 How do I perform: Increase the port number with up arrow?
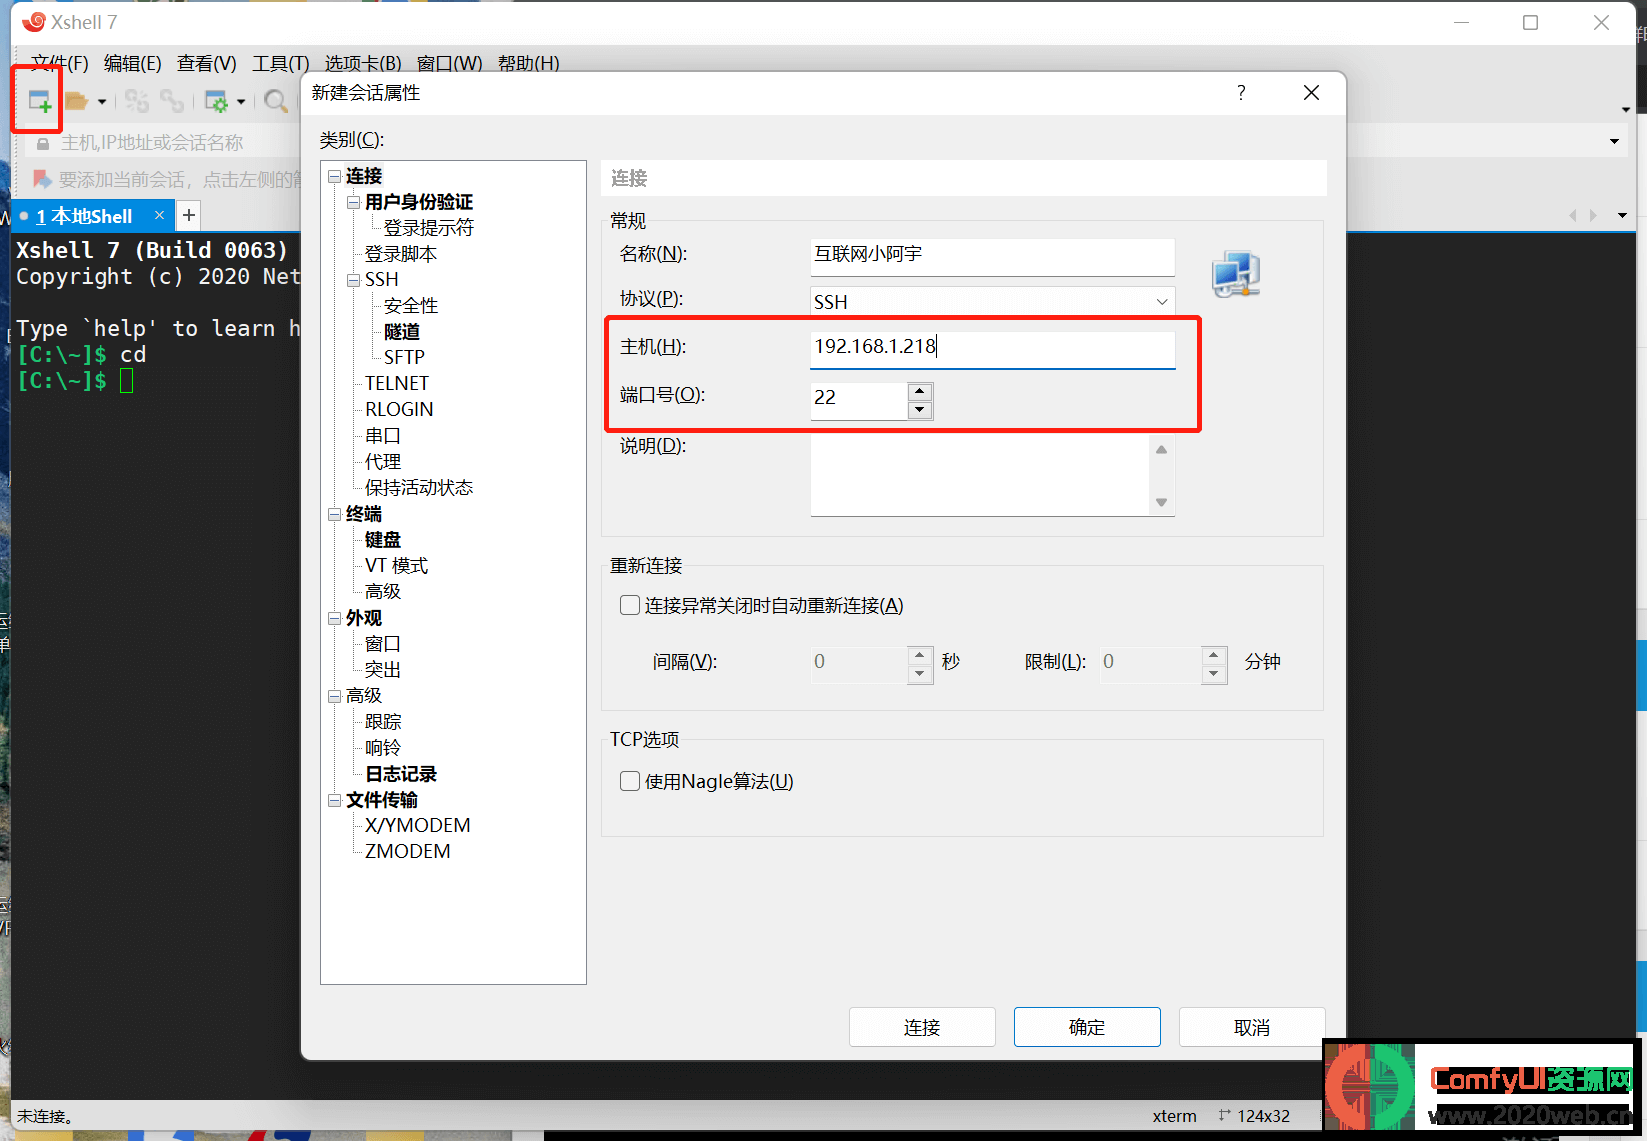pyautogui.click(x=920, y=391)
